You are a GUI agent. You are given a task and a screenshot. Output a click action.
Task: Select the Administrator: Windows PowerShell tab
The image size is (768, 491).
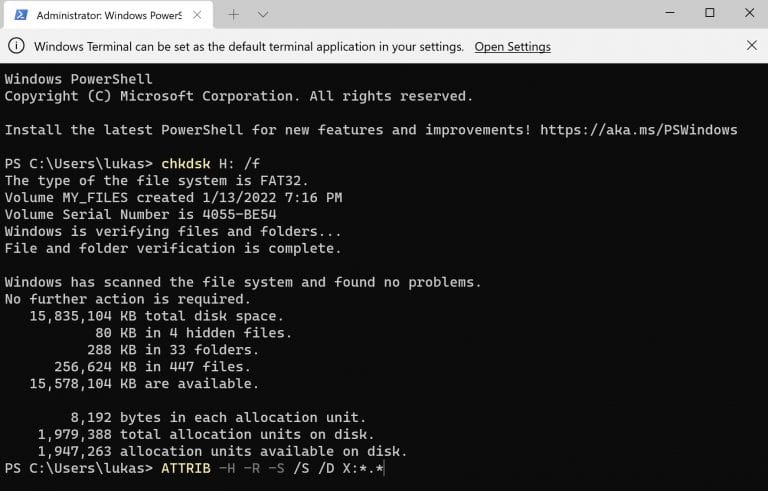pos(108,15)
